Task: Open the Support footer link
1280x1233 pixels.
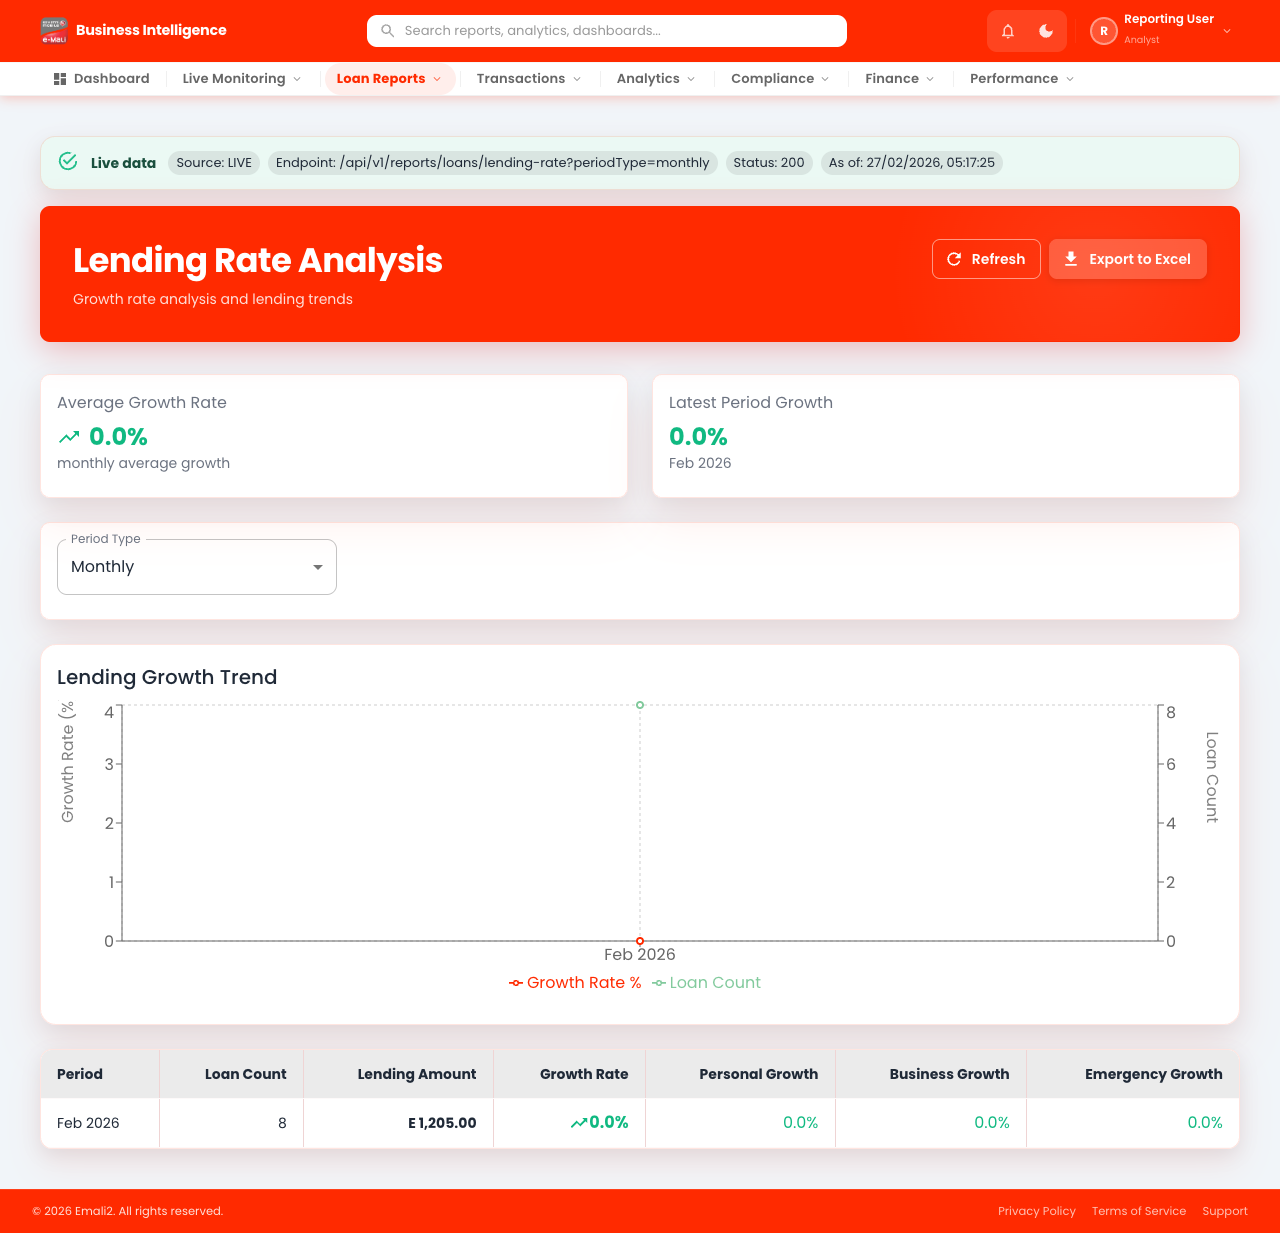Action: pyautogui.click(x=1225, y=1211)
